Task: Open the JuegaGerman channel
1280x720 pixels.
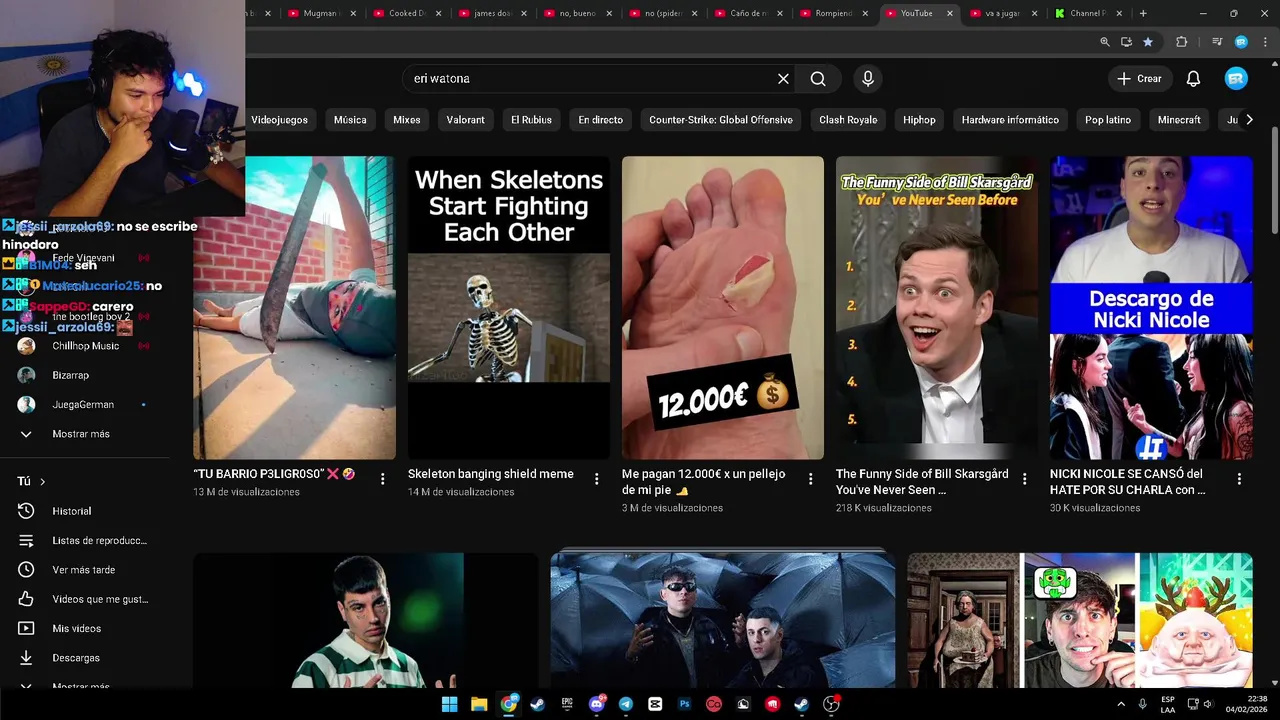Action: click(85, 405)
